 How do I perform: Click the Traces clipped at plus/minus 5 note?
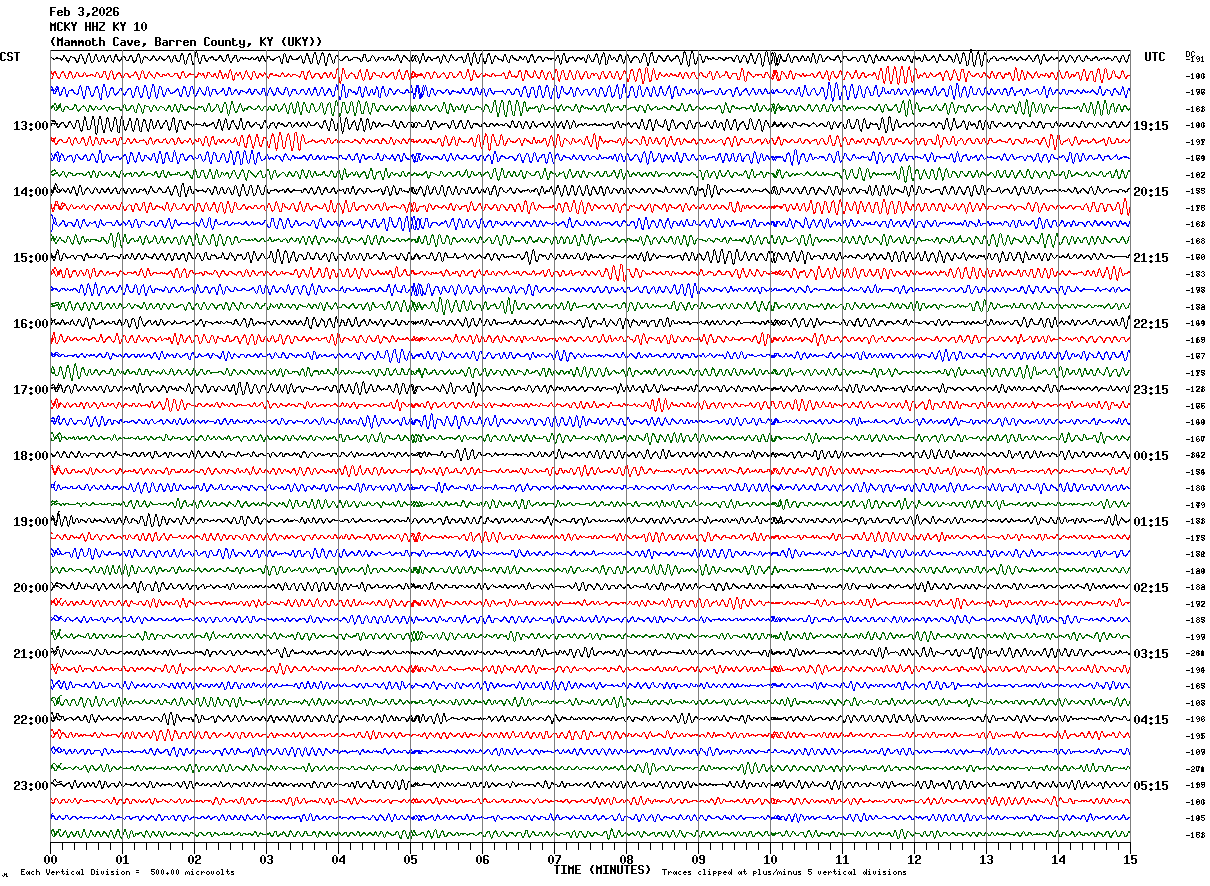pyautogui.click(x=784, y=872)
